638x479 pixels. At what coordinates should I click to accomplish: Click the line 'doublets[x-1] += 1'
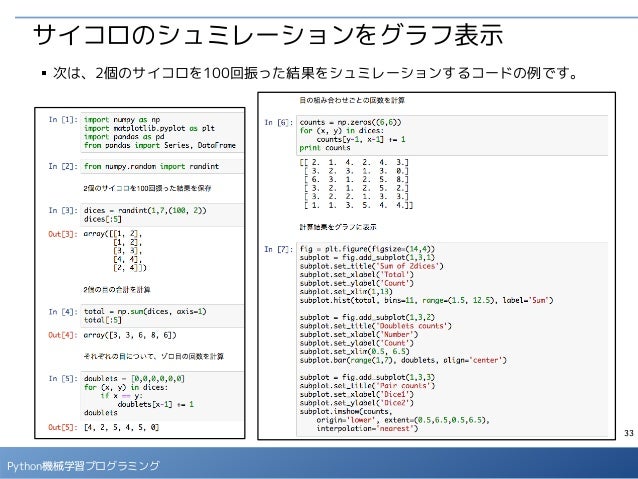[155, 404]
